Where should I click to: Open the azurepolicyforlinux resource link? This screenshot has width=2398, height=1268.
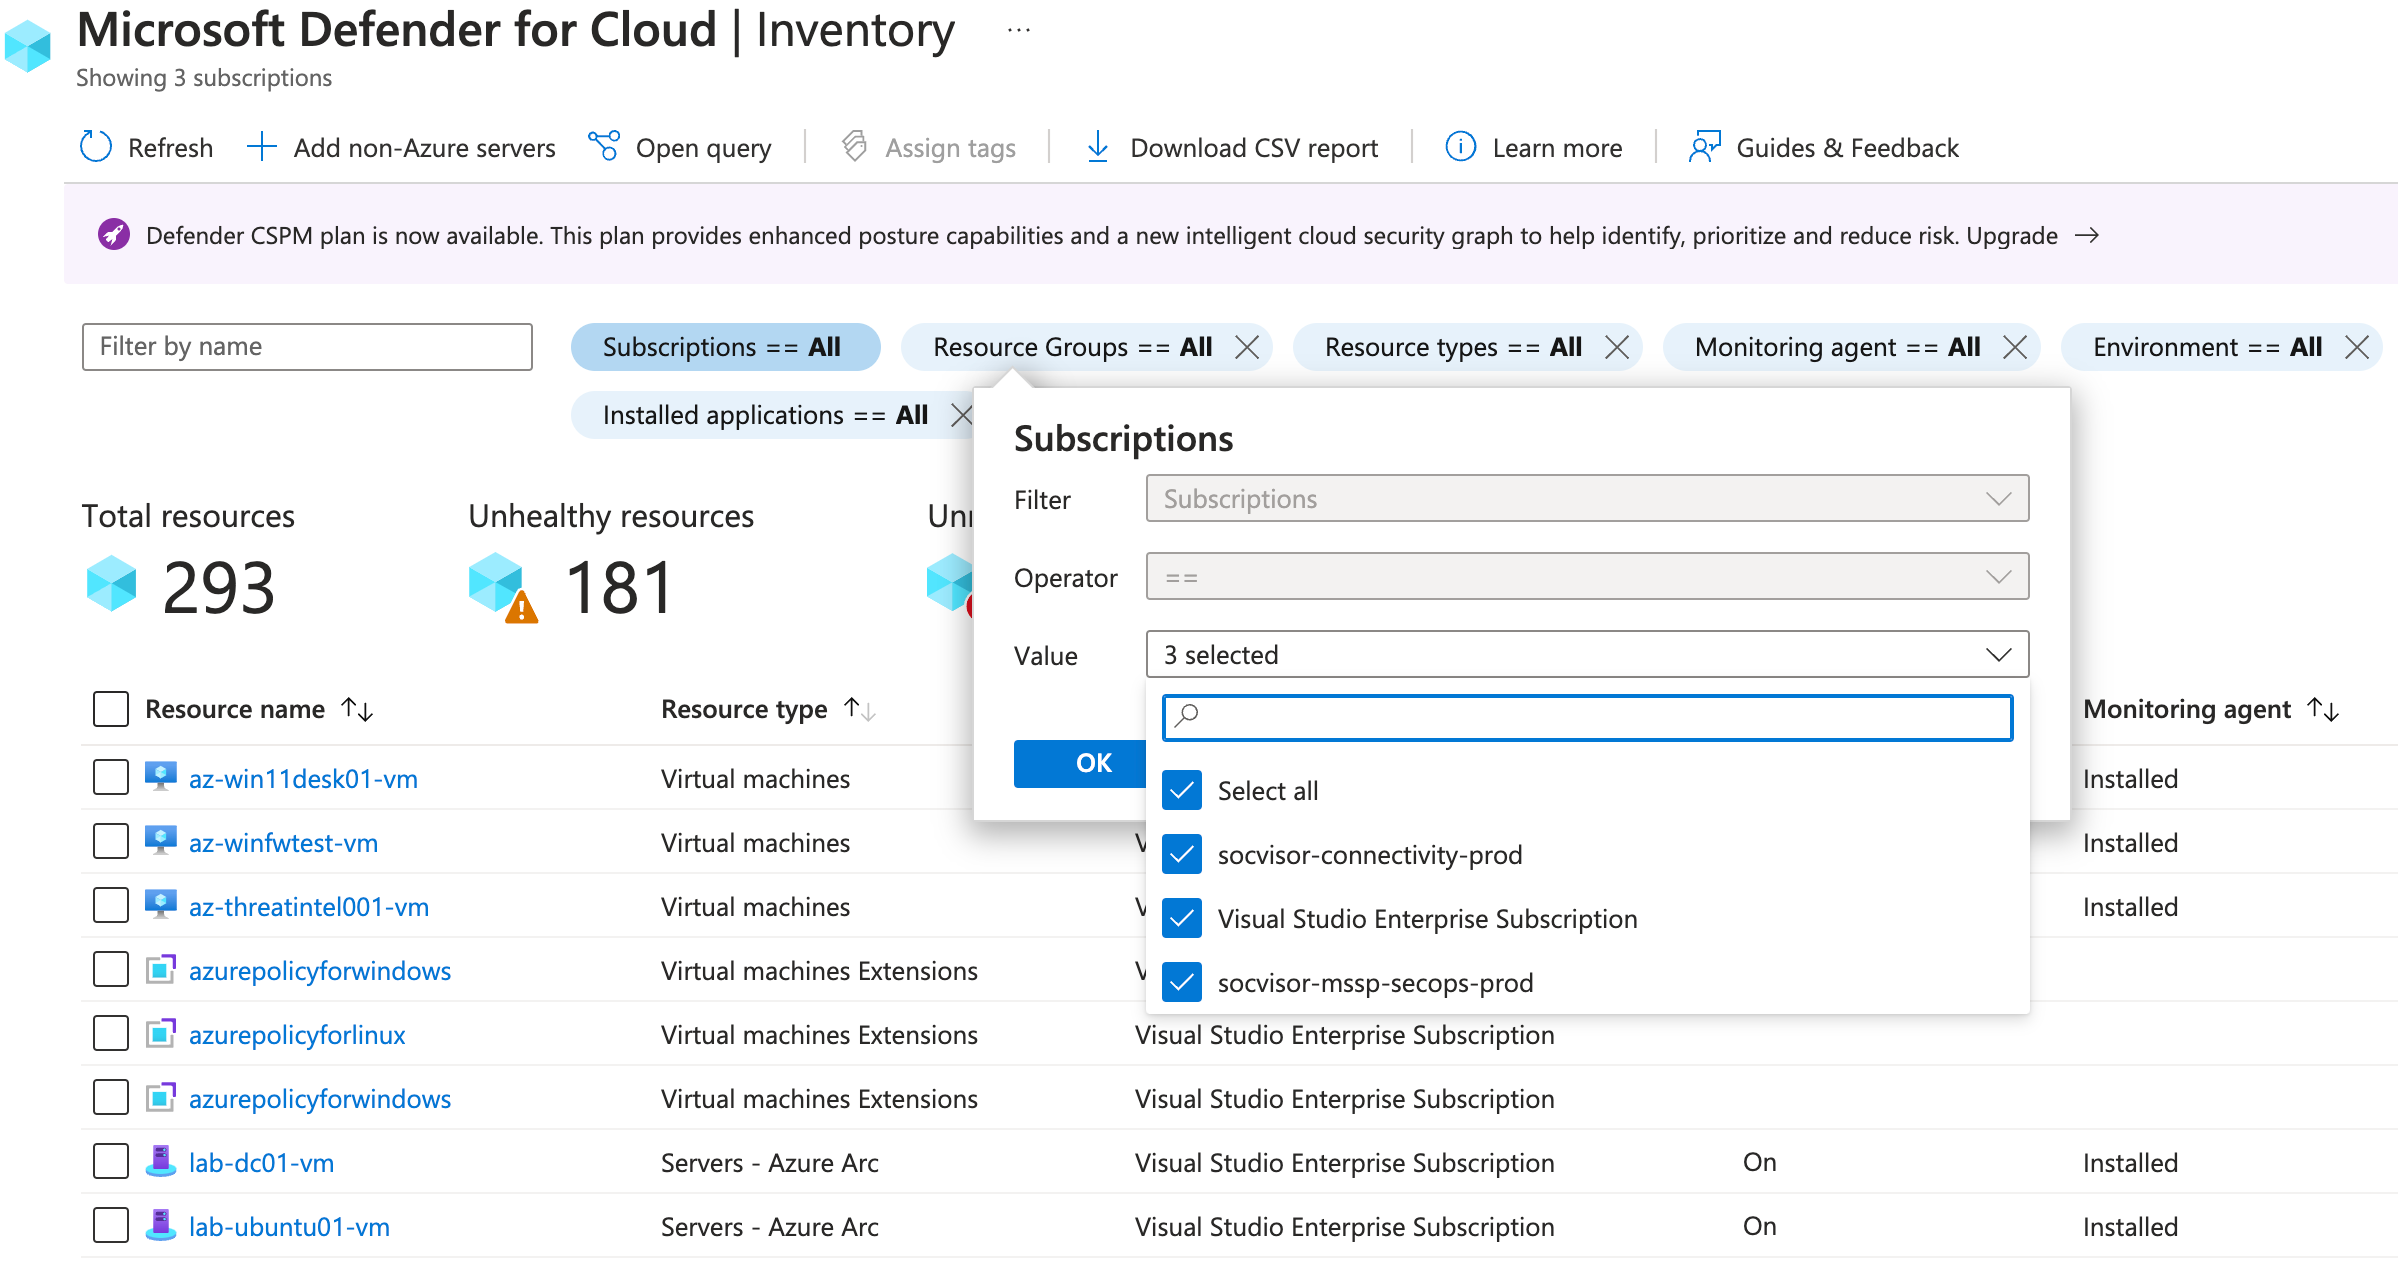(297, 1034)
